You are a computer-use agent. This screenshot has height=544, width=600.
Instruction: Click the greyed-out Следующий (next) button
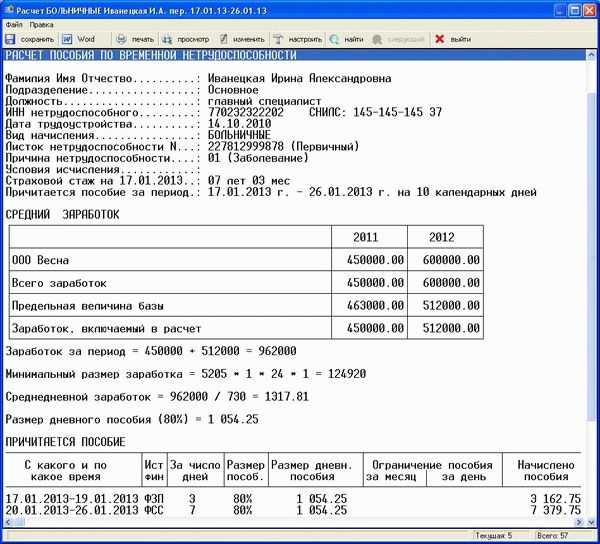click(399, 39)
